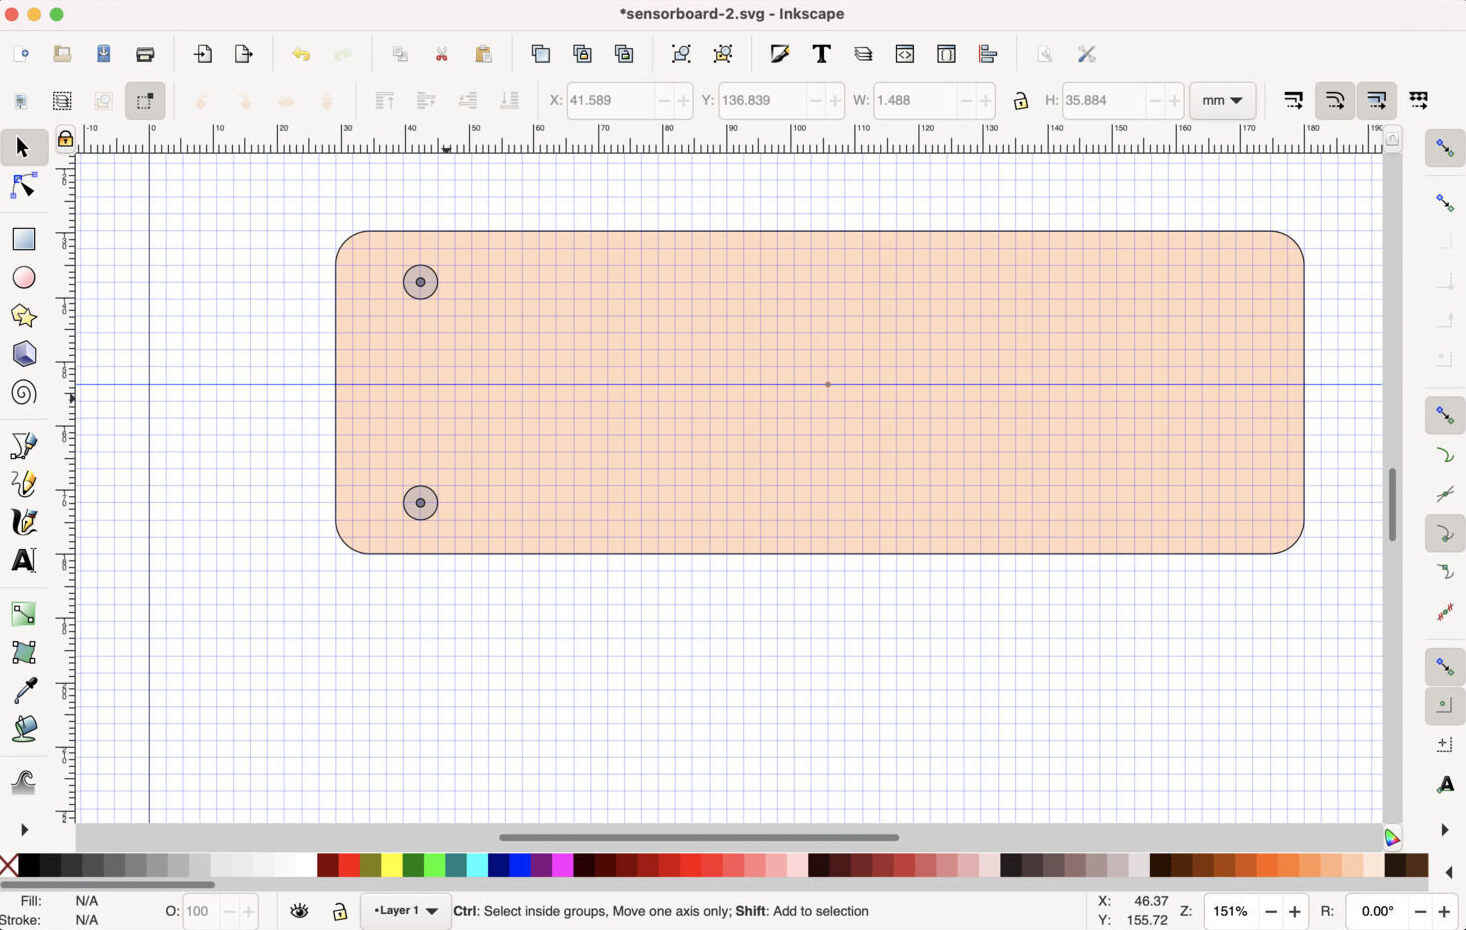Choose the Rectangle tool
This screenshot has width=1466, height=930.
coord(23,239)
